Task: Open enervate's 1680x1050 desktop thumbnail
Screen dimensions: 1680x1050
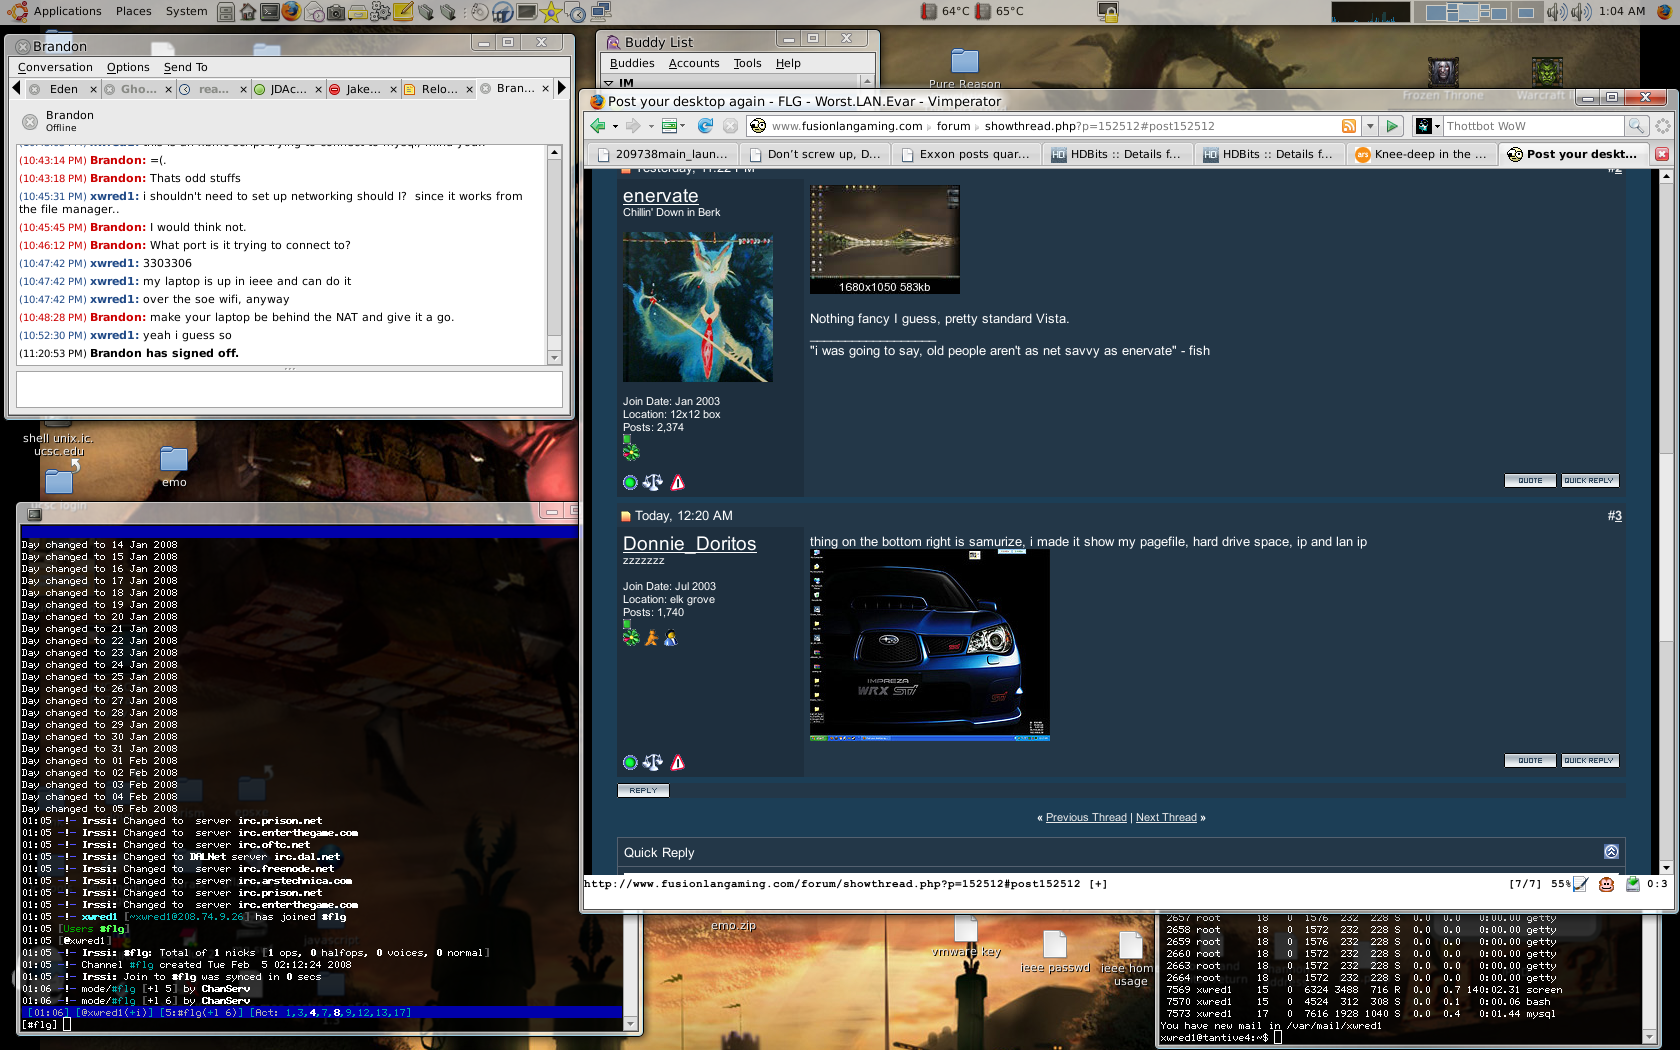Action: pyautogui.click(x=885, y=239)
